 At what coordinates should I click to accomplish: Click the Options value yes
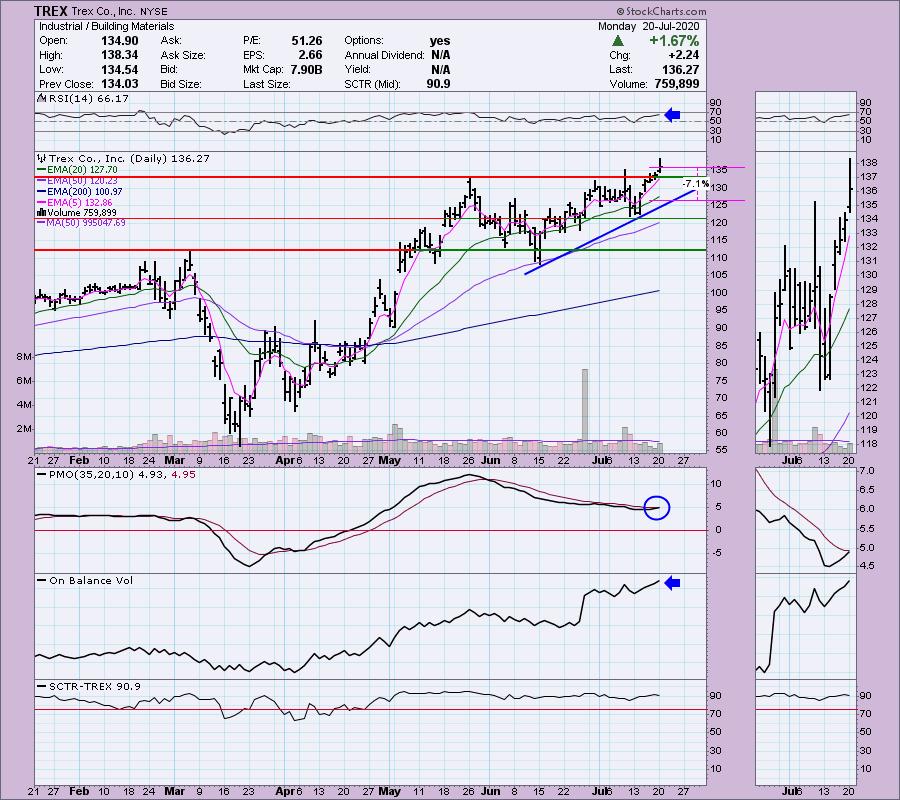click(440, 41)
